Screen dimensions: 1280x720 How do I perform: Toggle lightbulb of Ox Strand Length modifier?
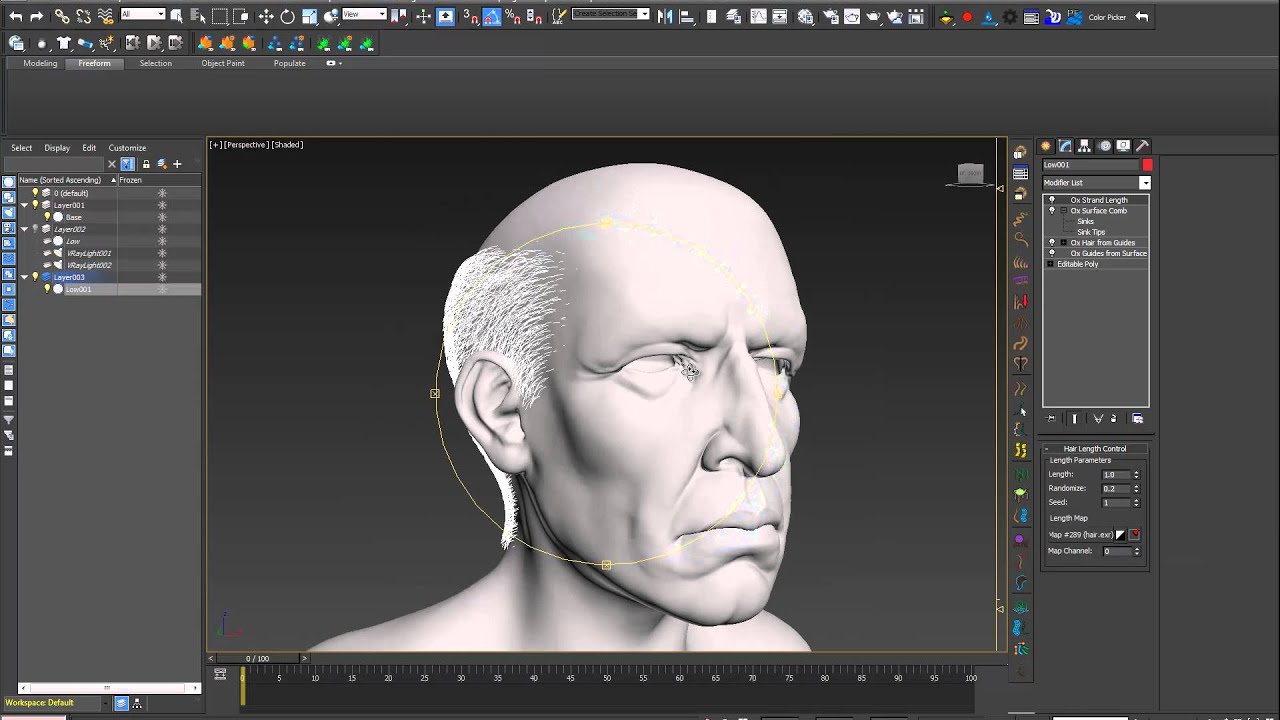1052,200
